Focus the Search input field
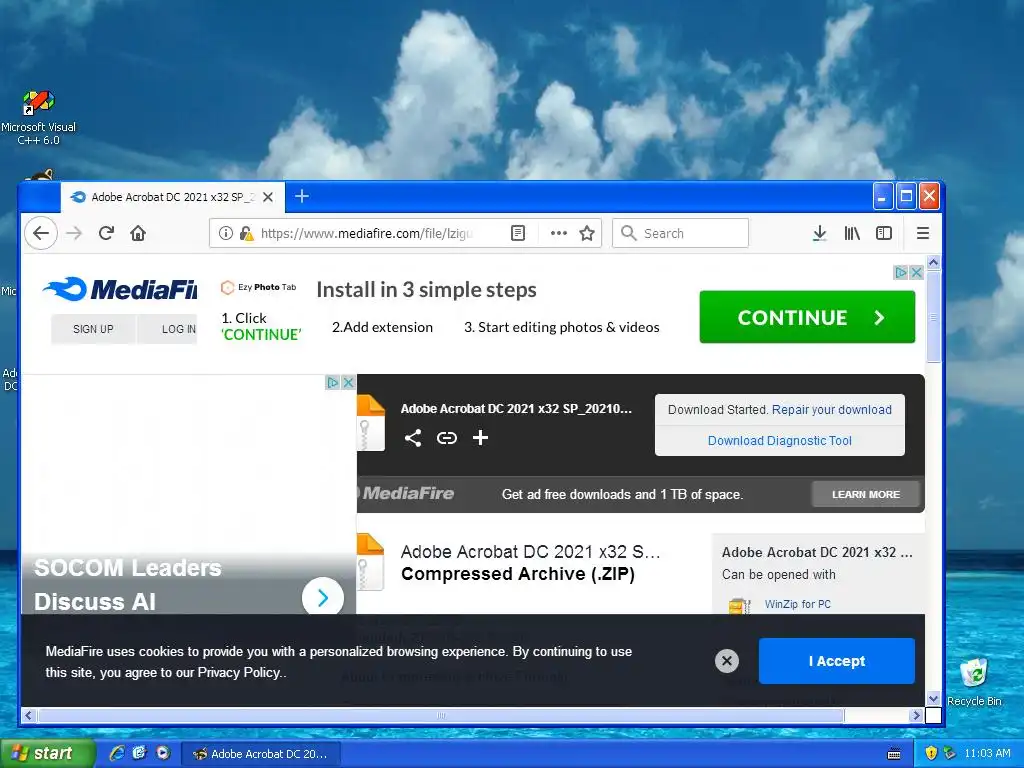 pos(680,233)
